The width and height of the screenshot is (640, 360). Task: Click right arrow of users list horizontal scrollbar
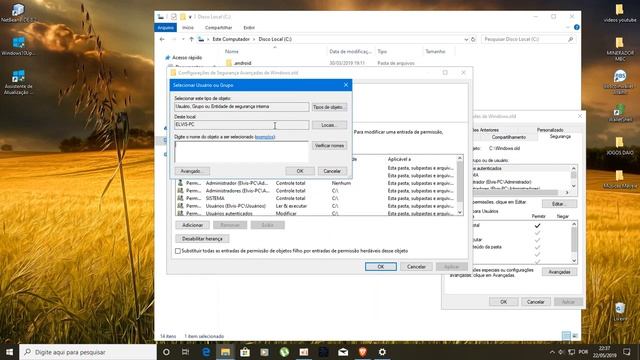point(567,192)
